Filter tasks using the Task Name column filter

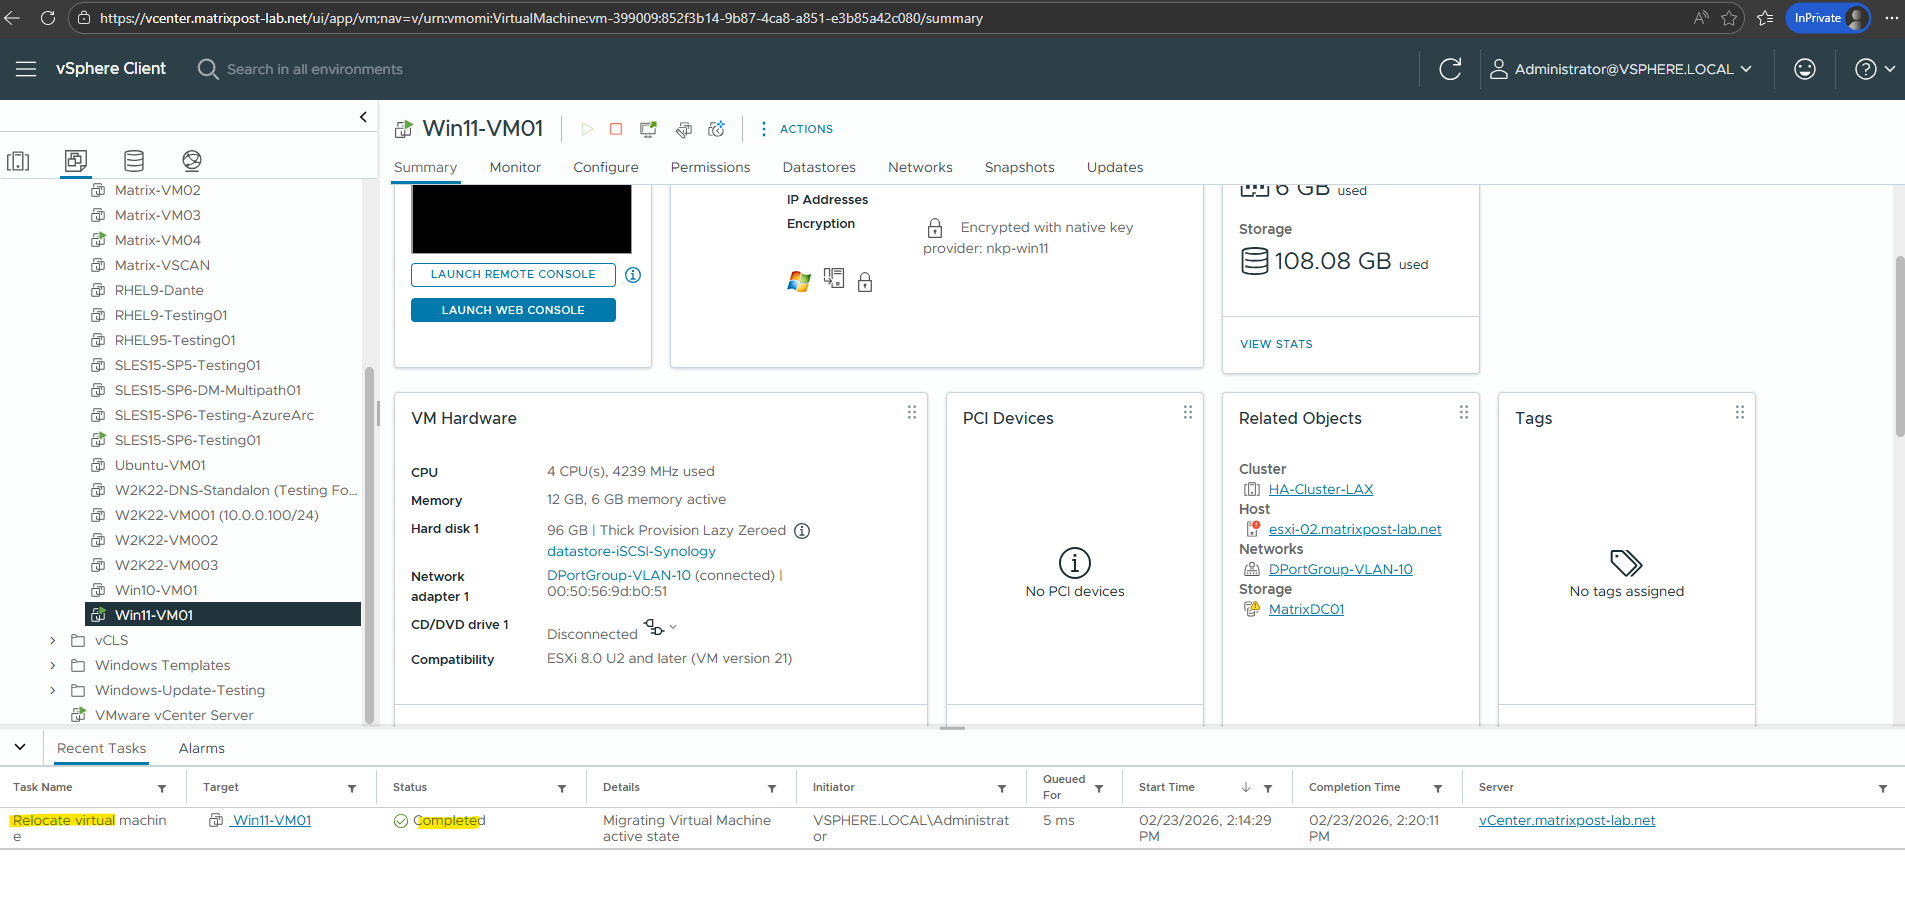[x=162, y=789]
